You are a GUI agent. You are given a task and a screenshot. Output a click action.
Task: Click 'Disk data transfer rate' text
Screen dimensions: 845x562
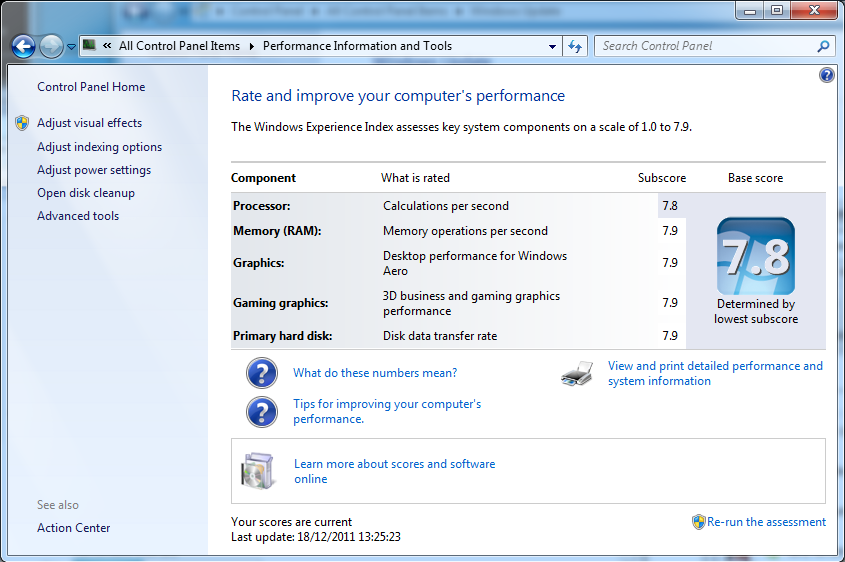440,336
